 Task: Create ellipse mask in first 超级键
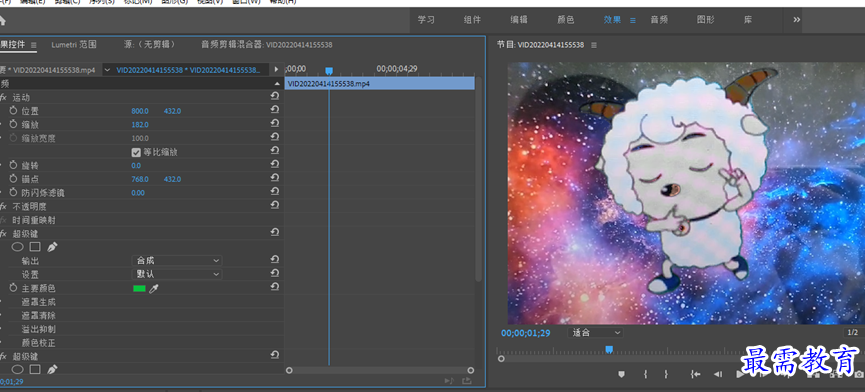tap(18, 247)
